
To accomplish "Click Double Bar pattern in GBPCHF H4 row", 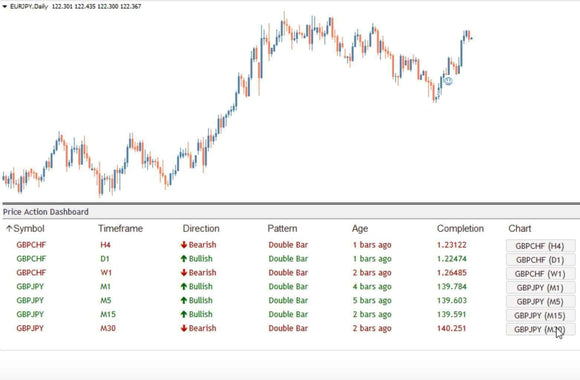I will [x=288, y=245].
